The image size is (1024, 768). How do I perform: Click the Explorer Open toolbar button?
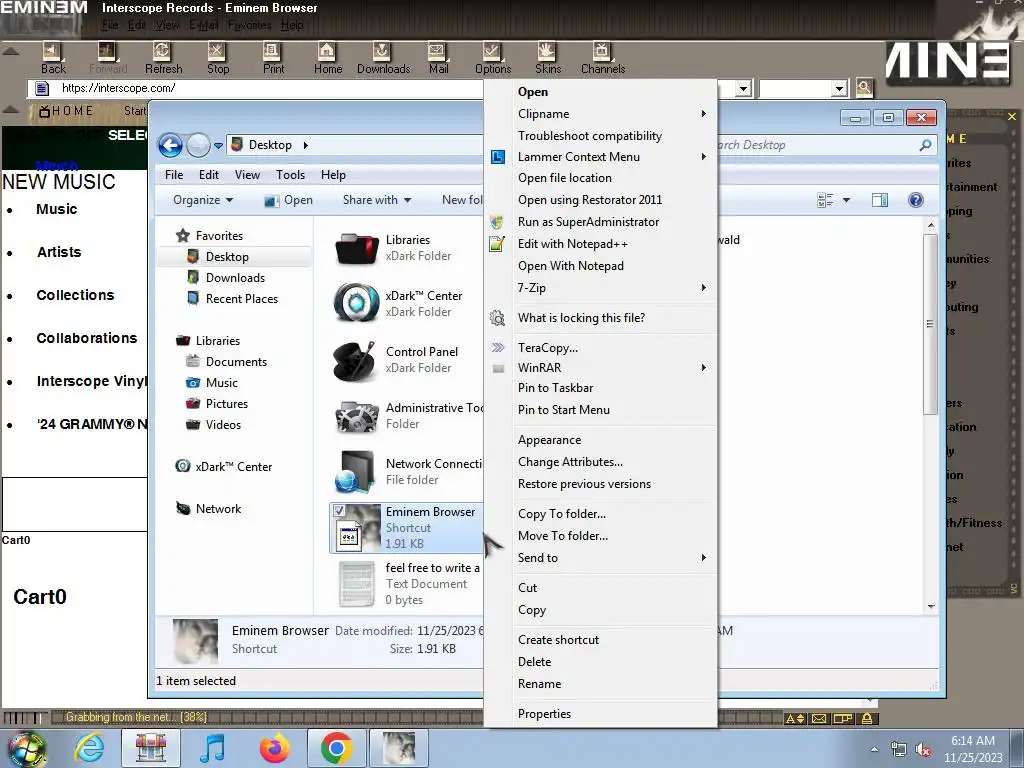pos(289,200)
